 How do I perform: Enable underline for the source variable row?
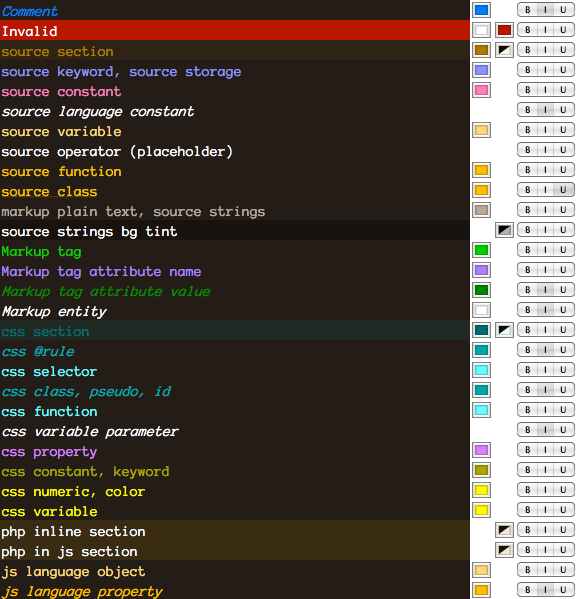(564, 130)
